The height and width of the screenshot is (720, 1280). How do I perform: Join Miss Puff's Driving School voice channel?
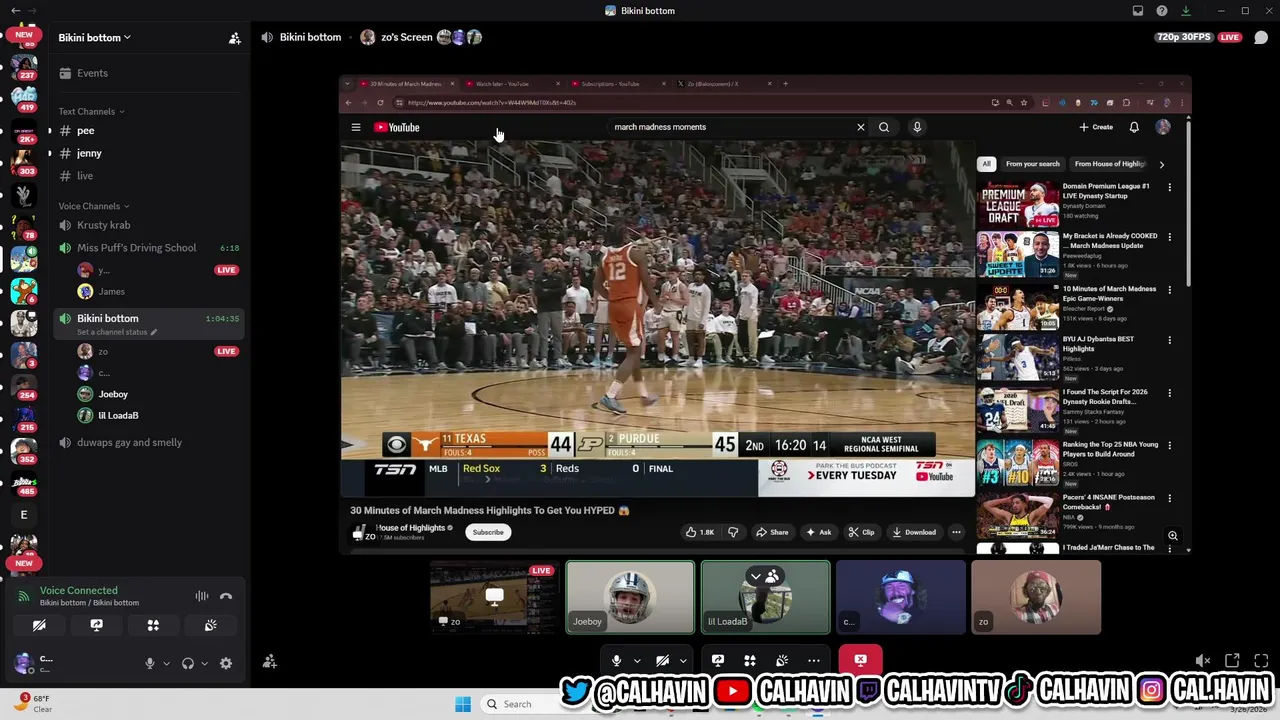tap(136, 248)
